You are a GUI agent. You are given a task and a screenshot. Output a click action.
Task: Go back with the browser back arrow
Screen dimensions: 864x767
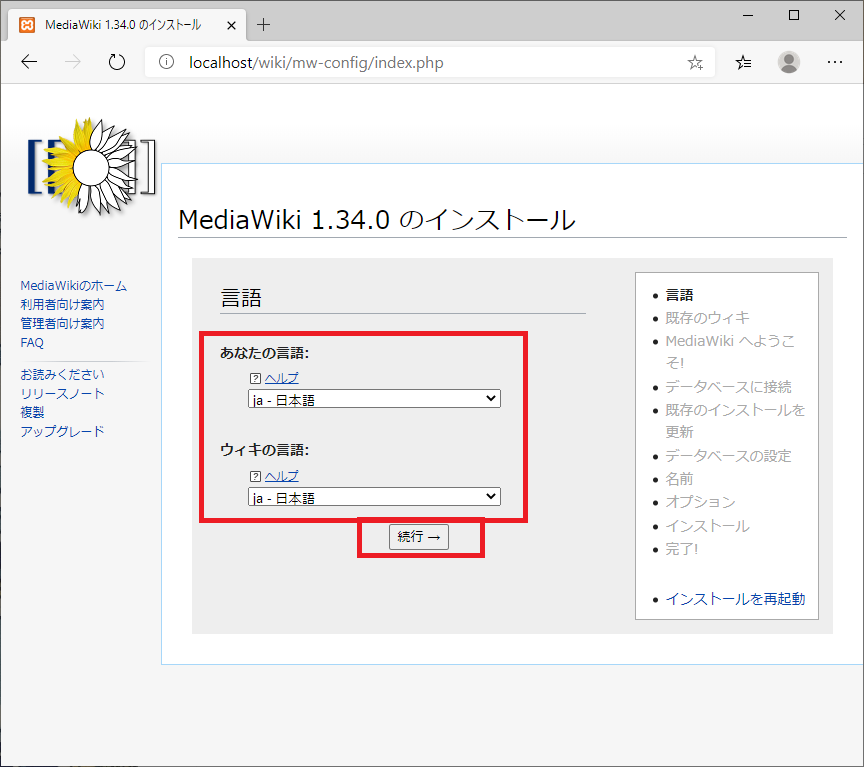coord(29,62)
